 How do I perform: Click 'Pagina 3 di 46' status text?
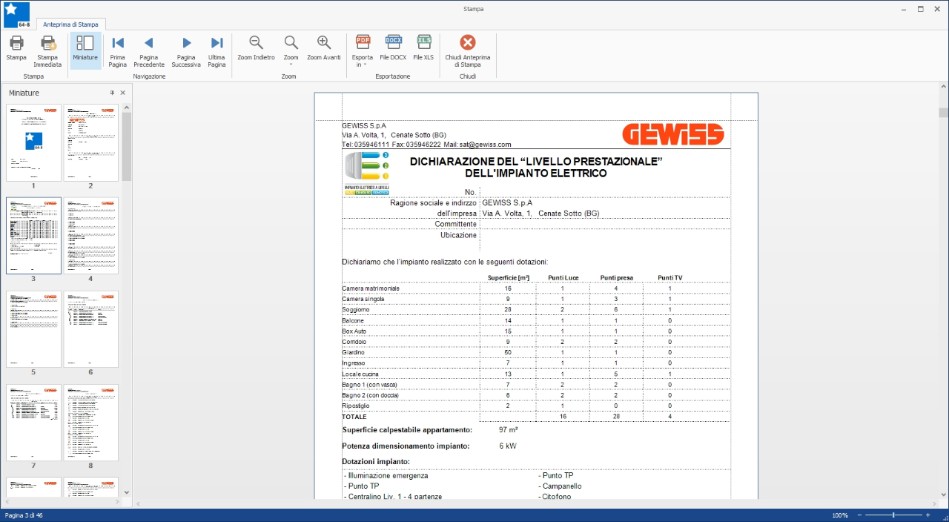click(x=25, y=515)
